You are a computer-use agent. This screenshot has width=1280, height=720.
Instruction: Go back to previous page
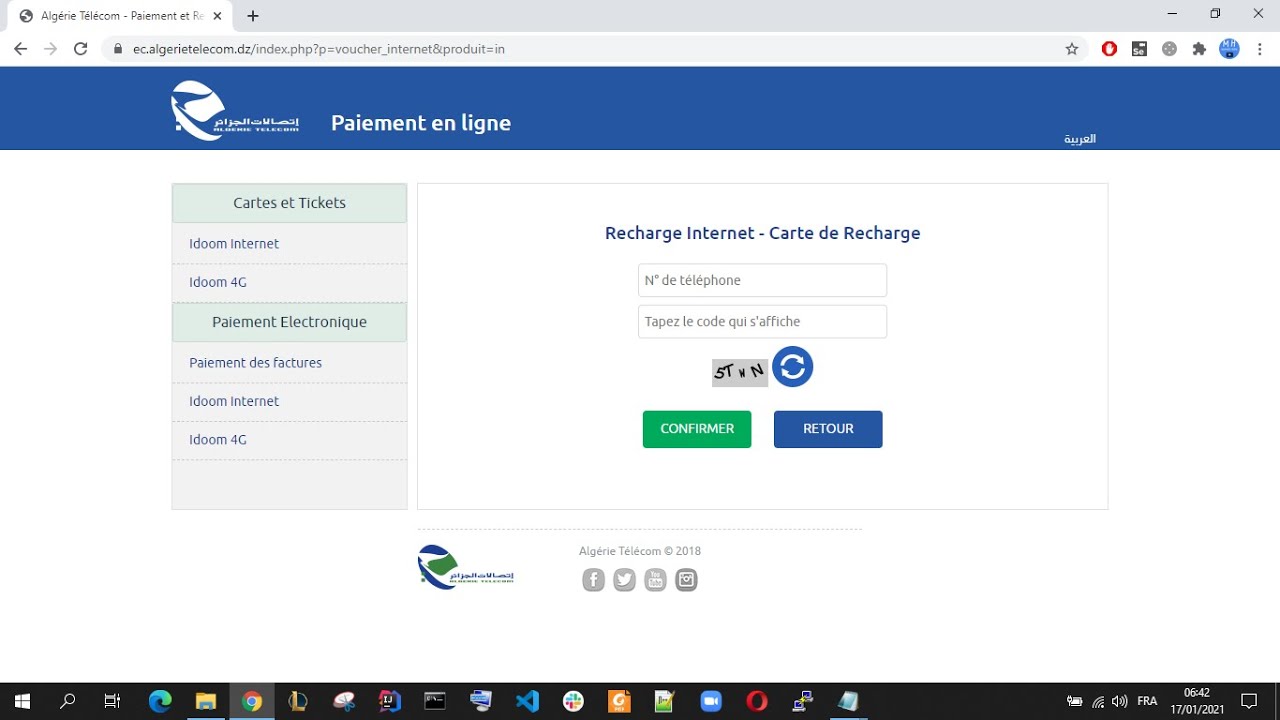pos(20,49)
